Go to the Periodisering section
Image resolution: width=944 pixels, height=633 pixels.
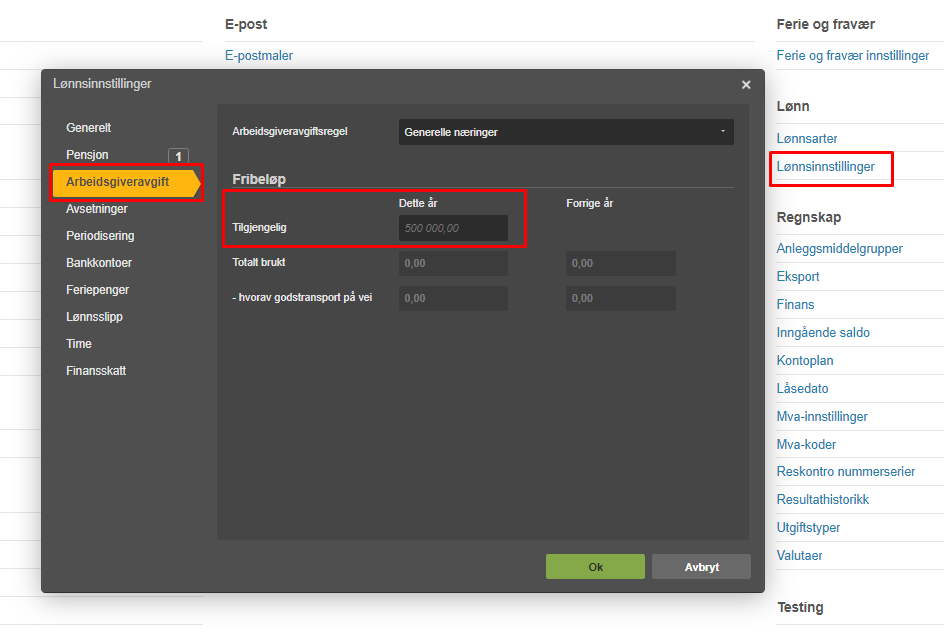pyautogui.click(x=100, y=236)
